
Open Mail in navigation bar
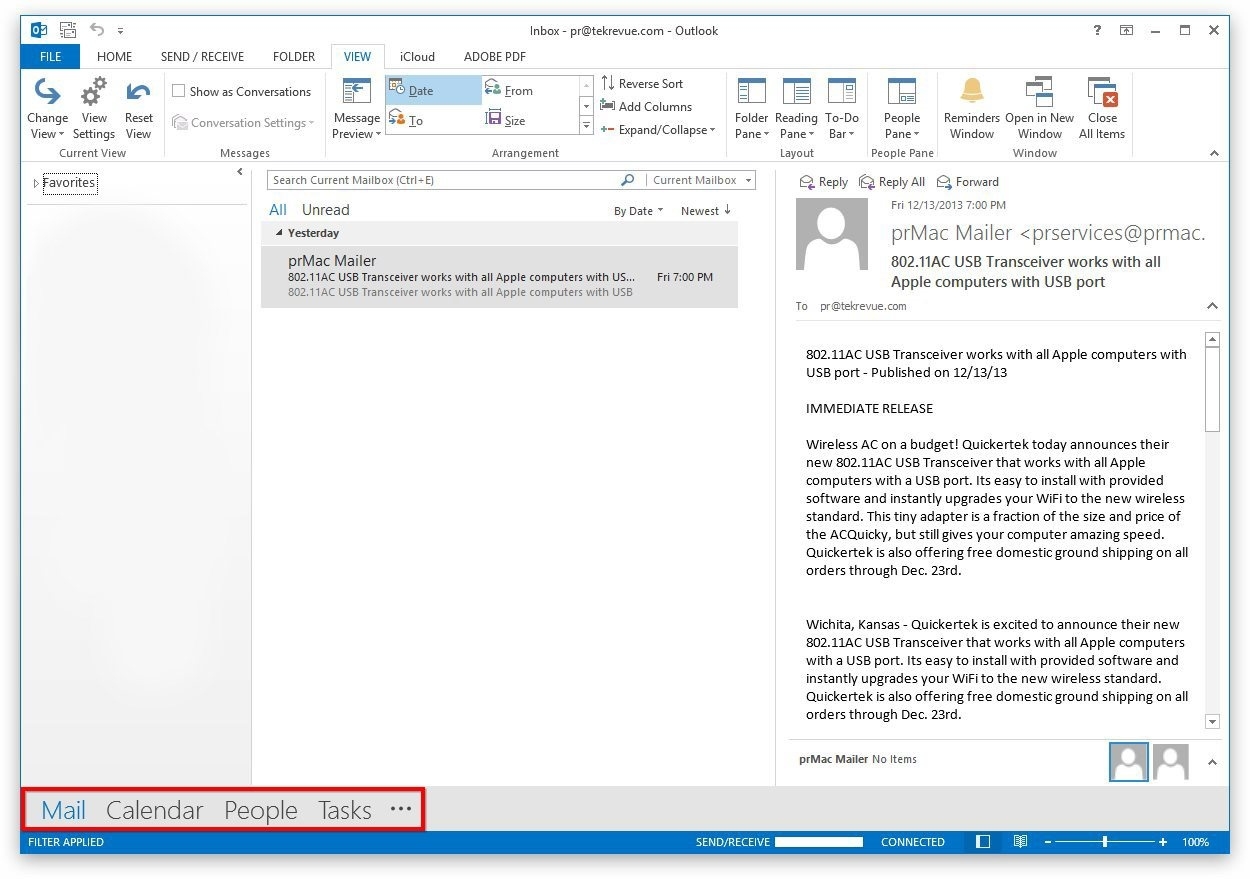click(63, 810)
